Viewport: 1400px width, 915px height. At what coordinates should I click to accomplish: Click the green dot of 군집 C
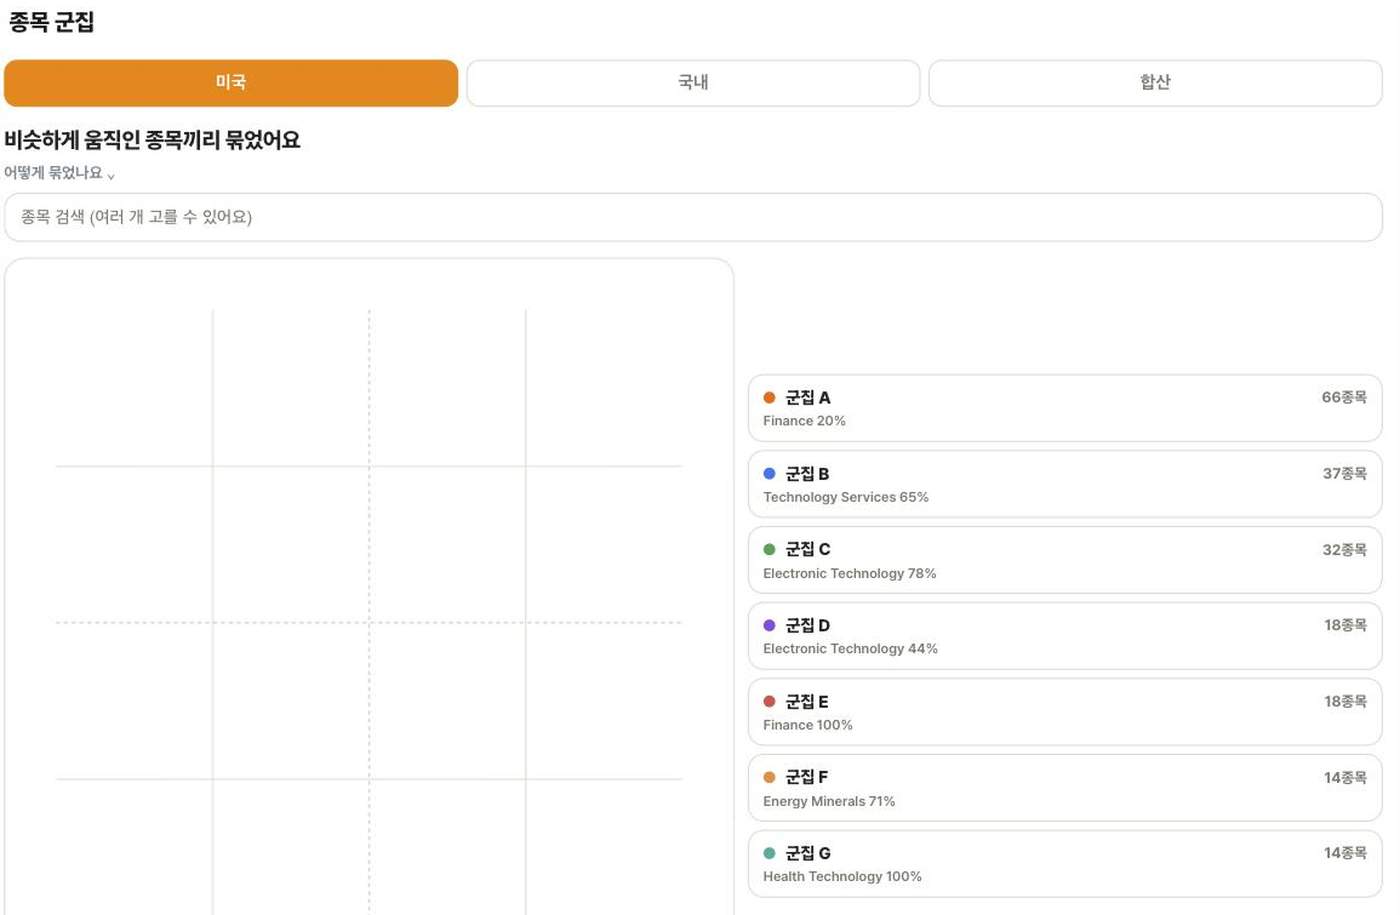pos(769,549)
